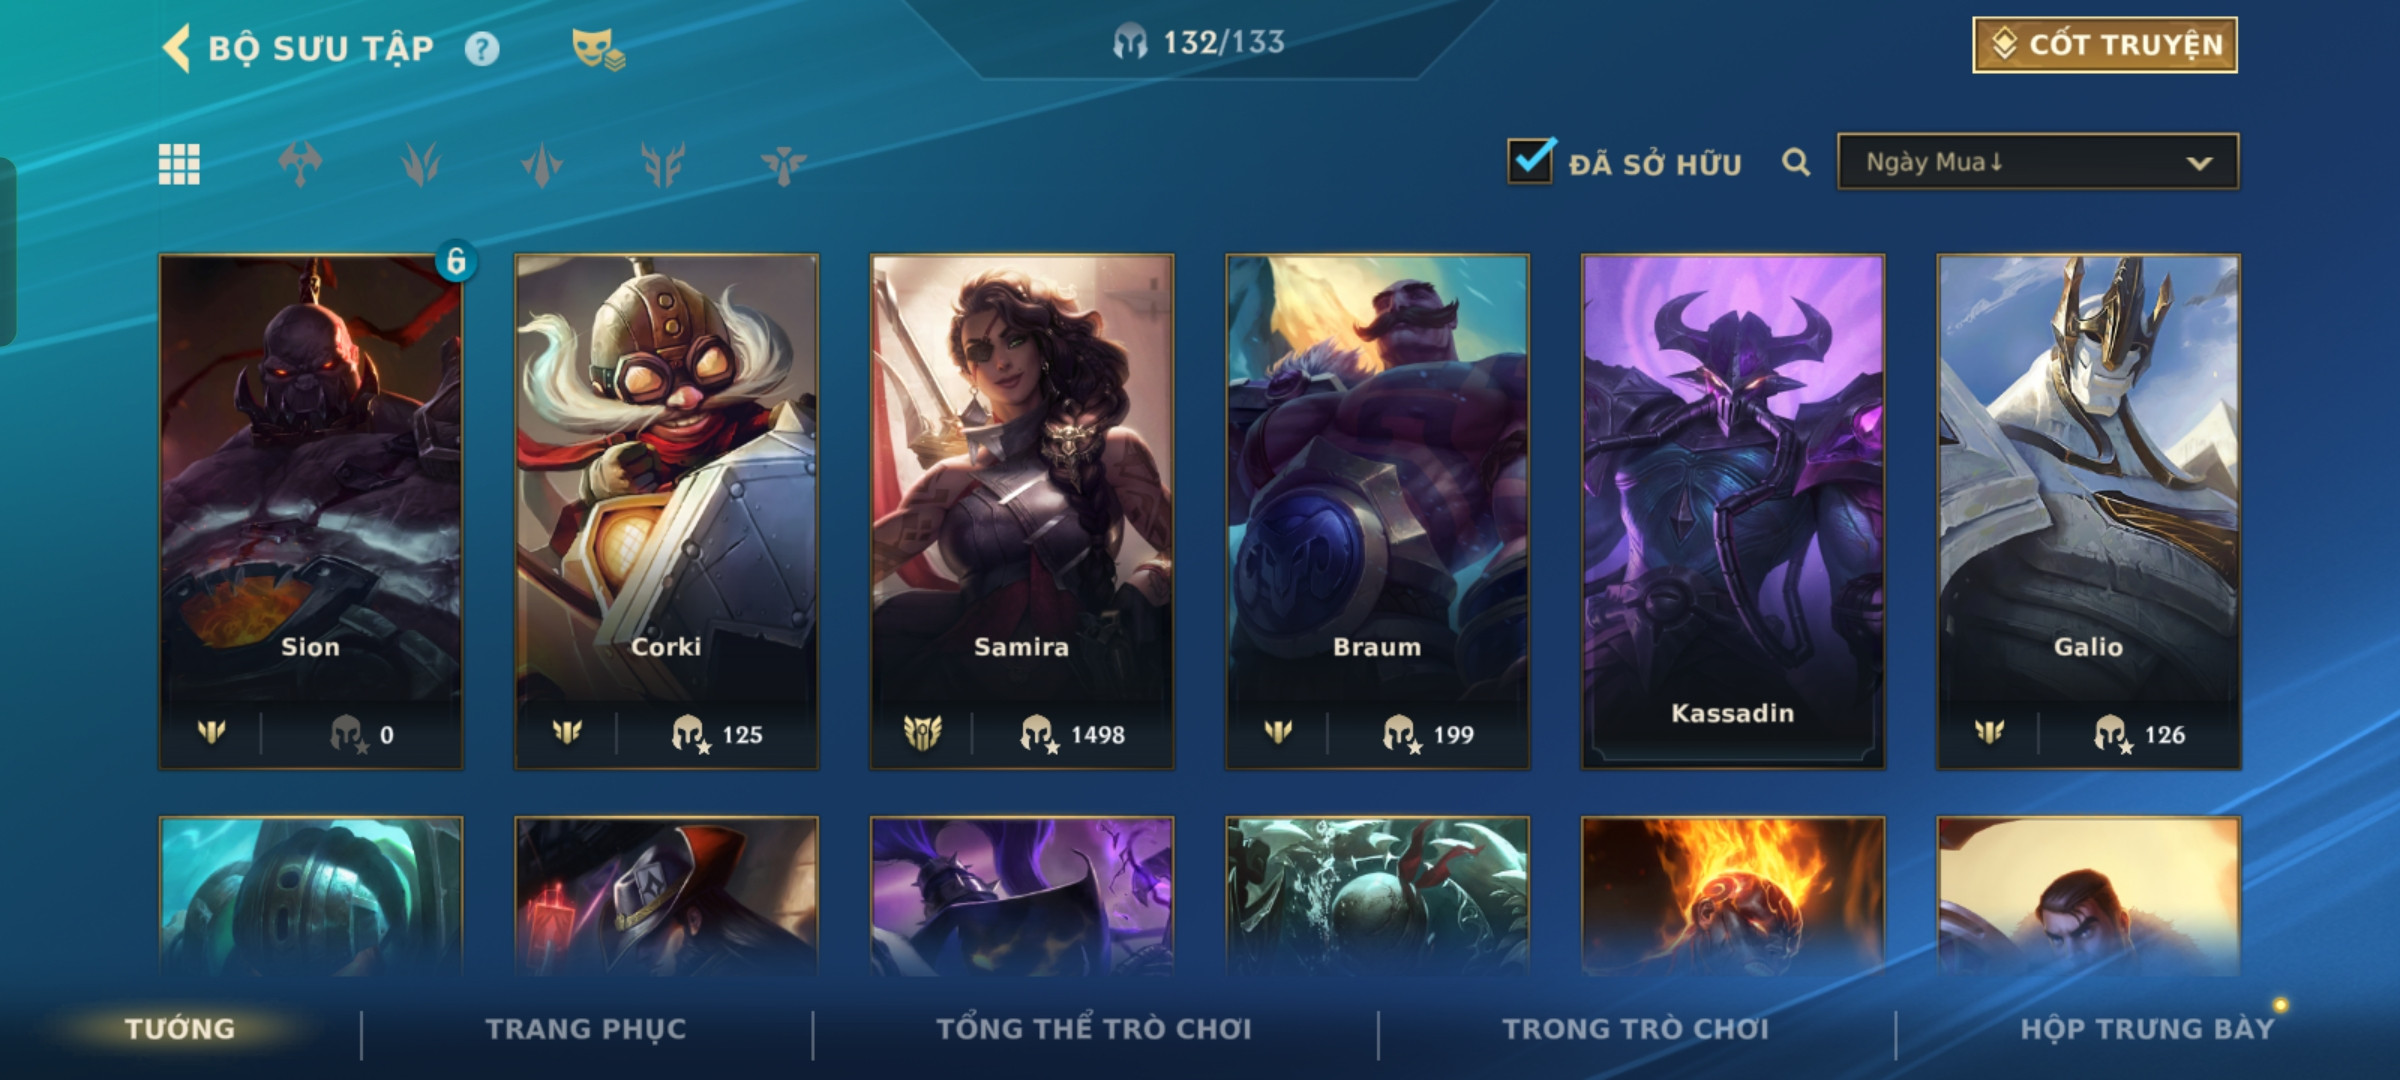Expand the Ngày Mua sort dropdown
2400x1080 pixels.
[2038, 162]
